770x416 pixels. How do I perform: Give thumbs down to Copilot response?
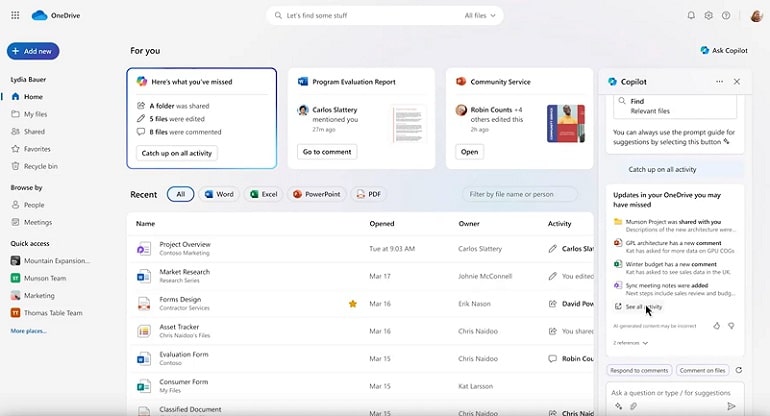[x=731, y=326]
